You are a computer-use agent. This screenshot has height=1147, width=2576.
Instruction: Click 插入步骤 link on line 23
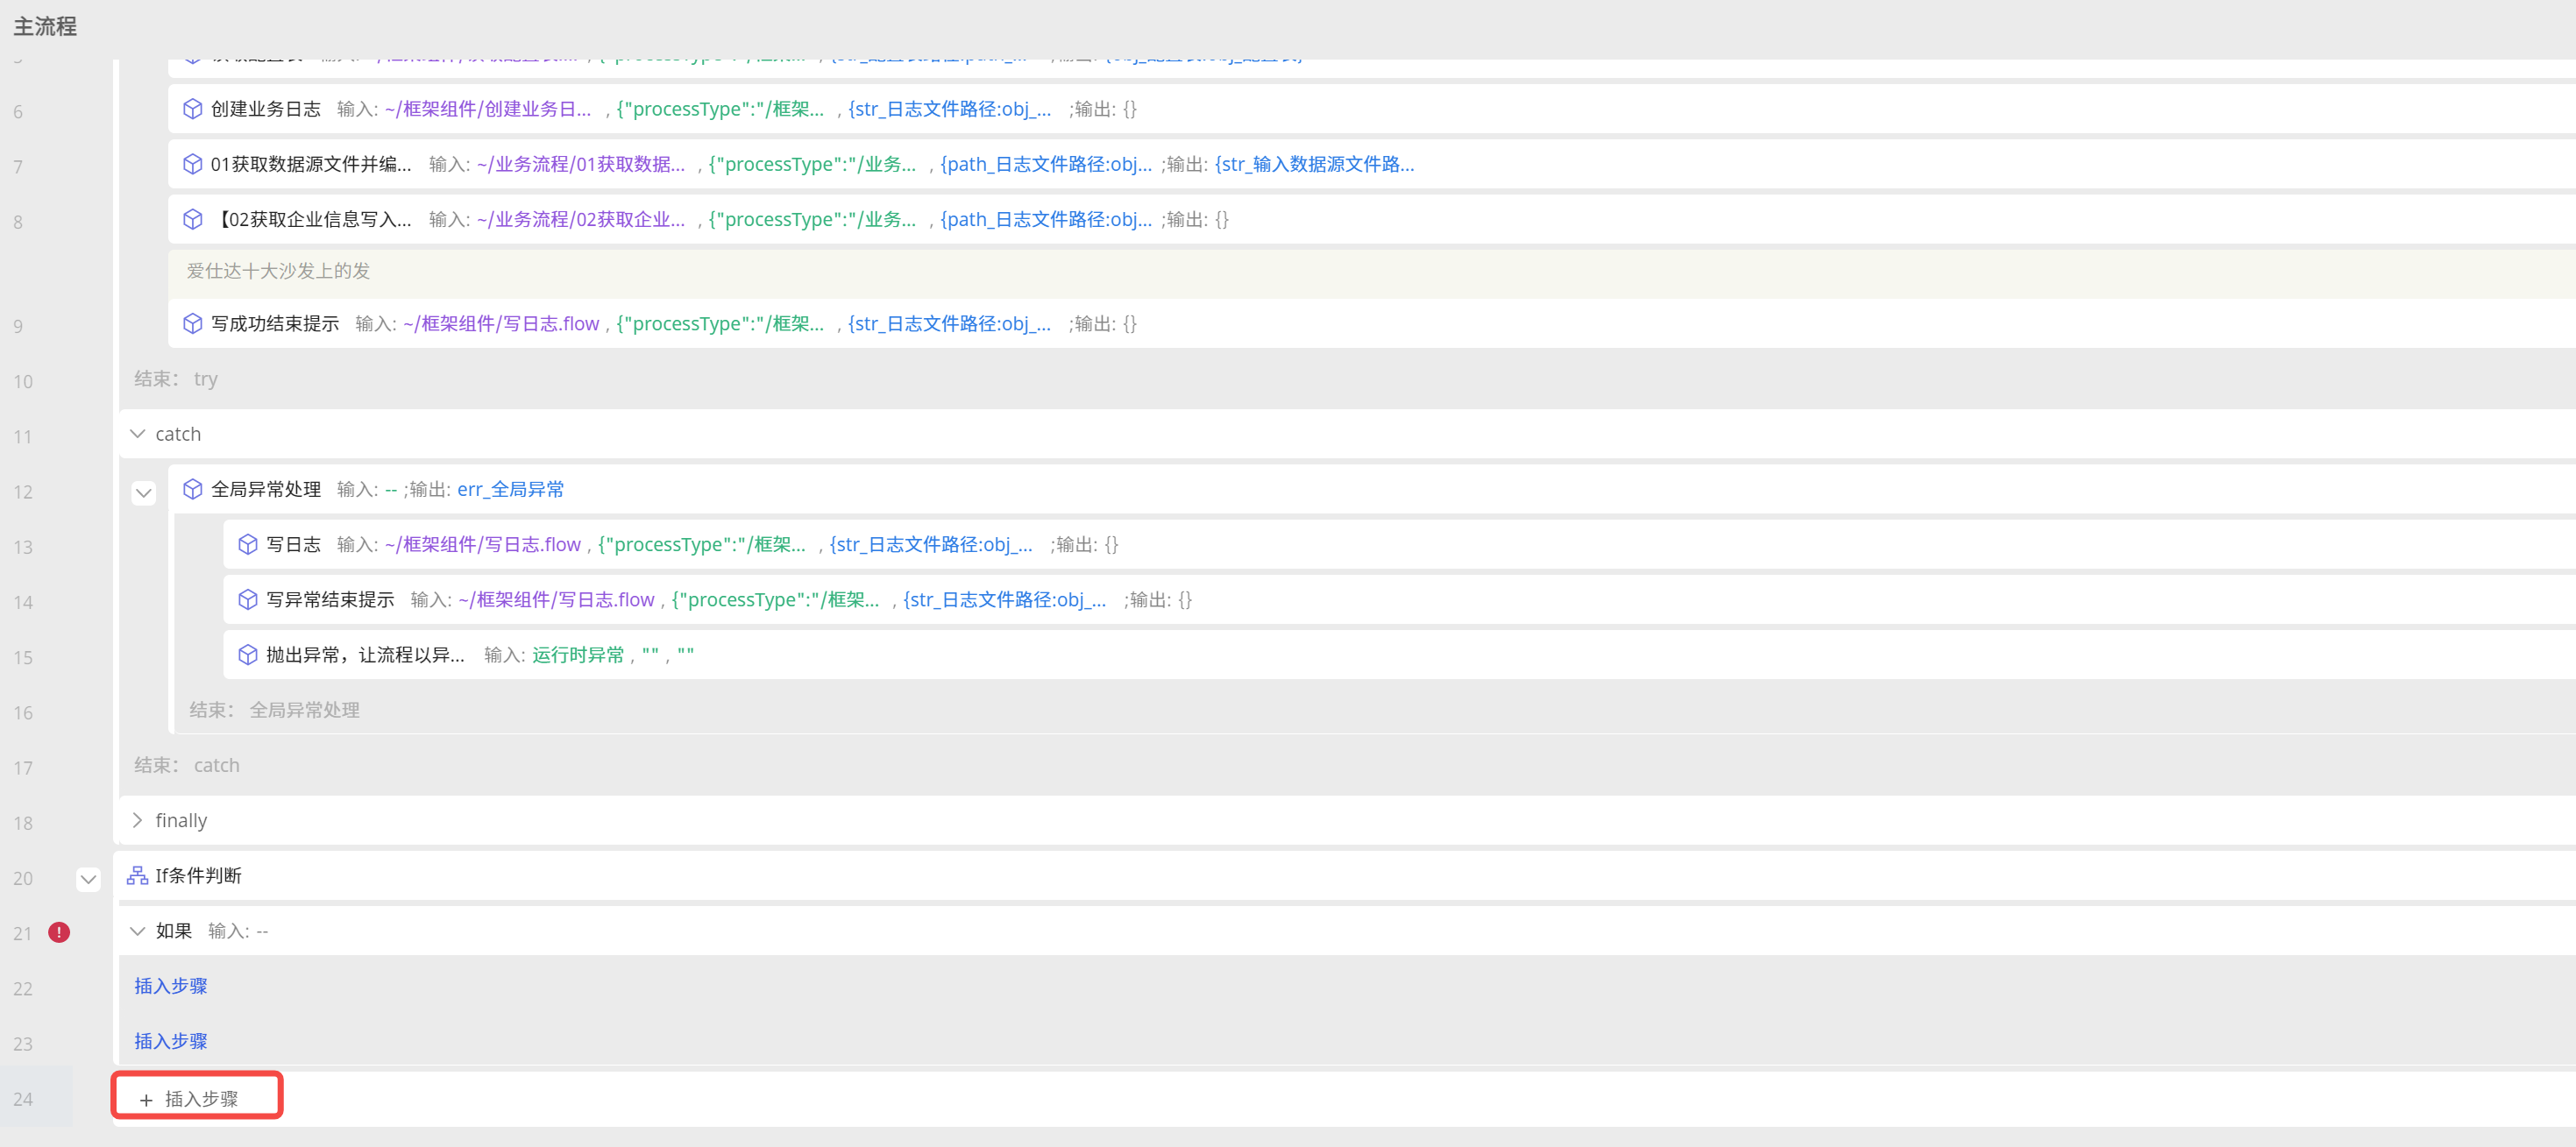[x=171, y=1041]
